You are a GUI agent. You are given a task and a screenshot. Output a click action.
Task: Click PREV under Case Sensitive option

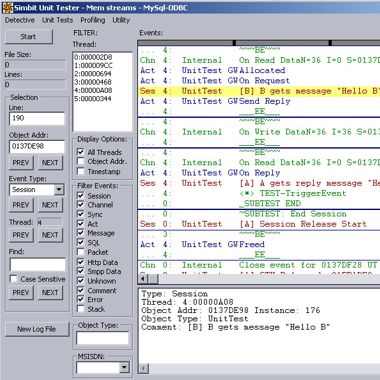(x=21, y=293)
